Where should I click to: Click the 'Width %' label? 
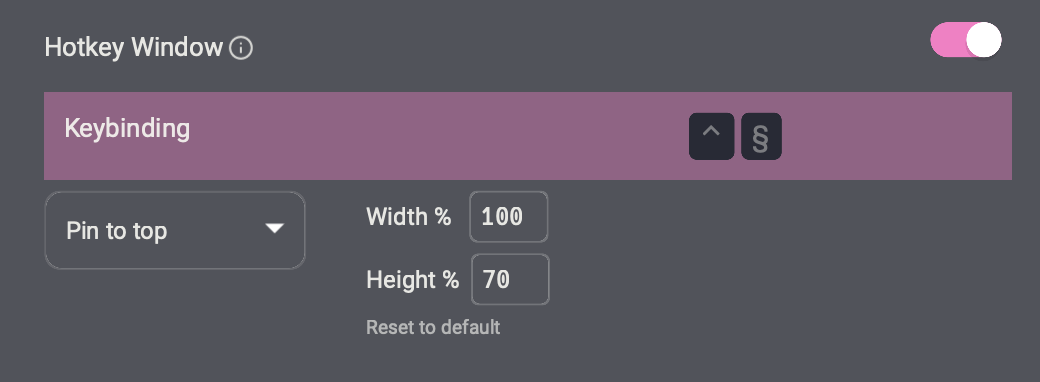coord(409,217)
